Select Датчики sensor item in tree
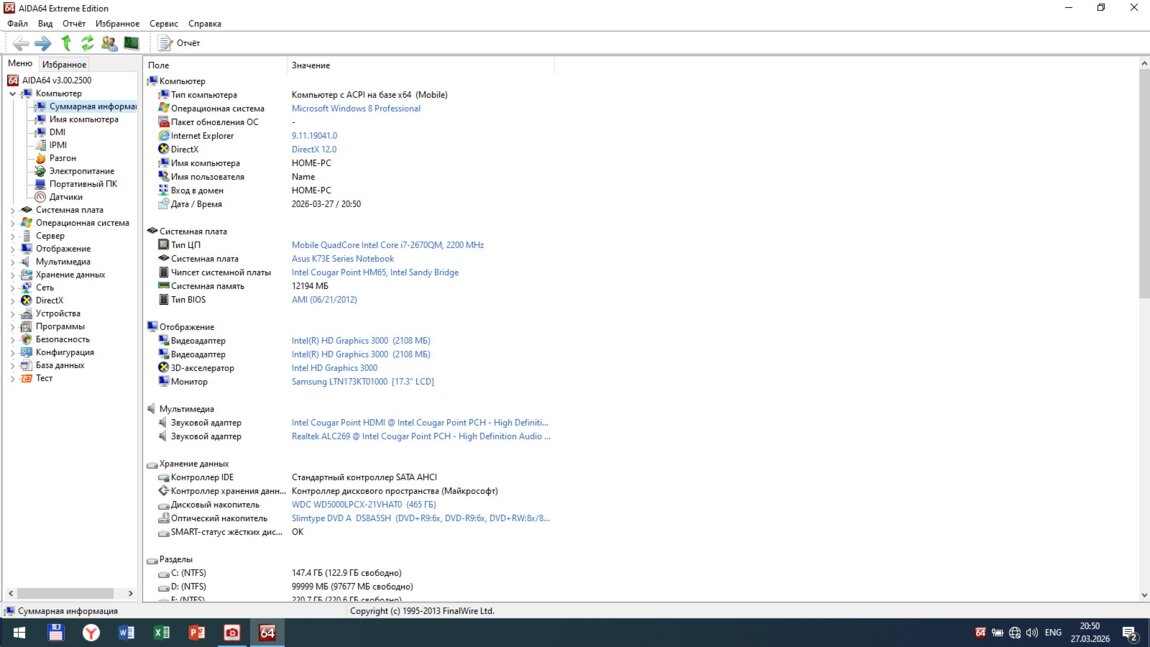This screenshot has height=647, width=1150. coord(65,197)
